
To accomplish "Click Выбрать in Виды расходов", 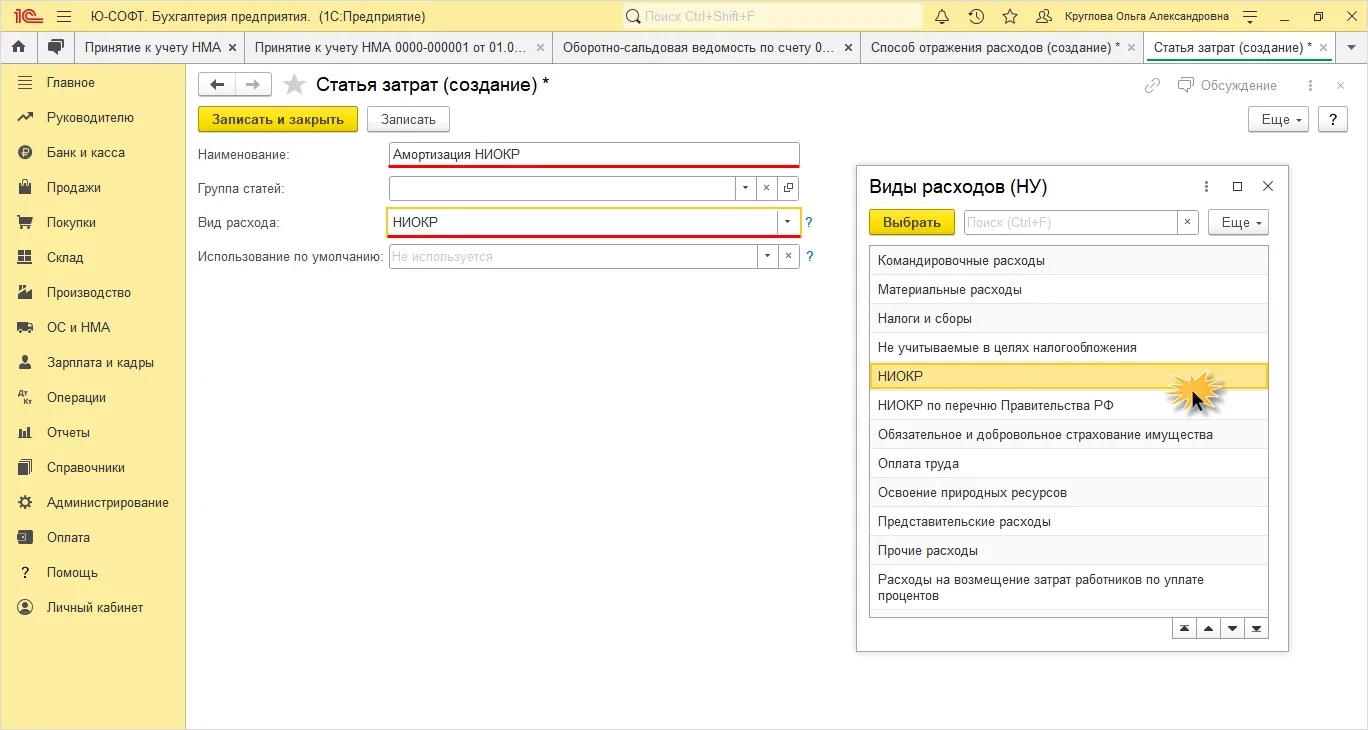I will tap(912, 222).
